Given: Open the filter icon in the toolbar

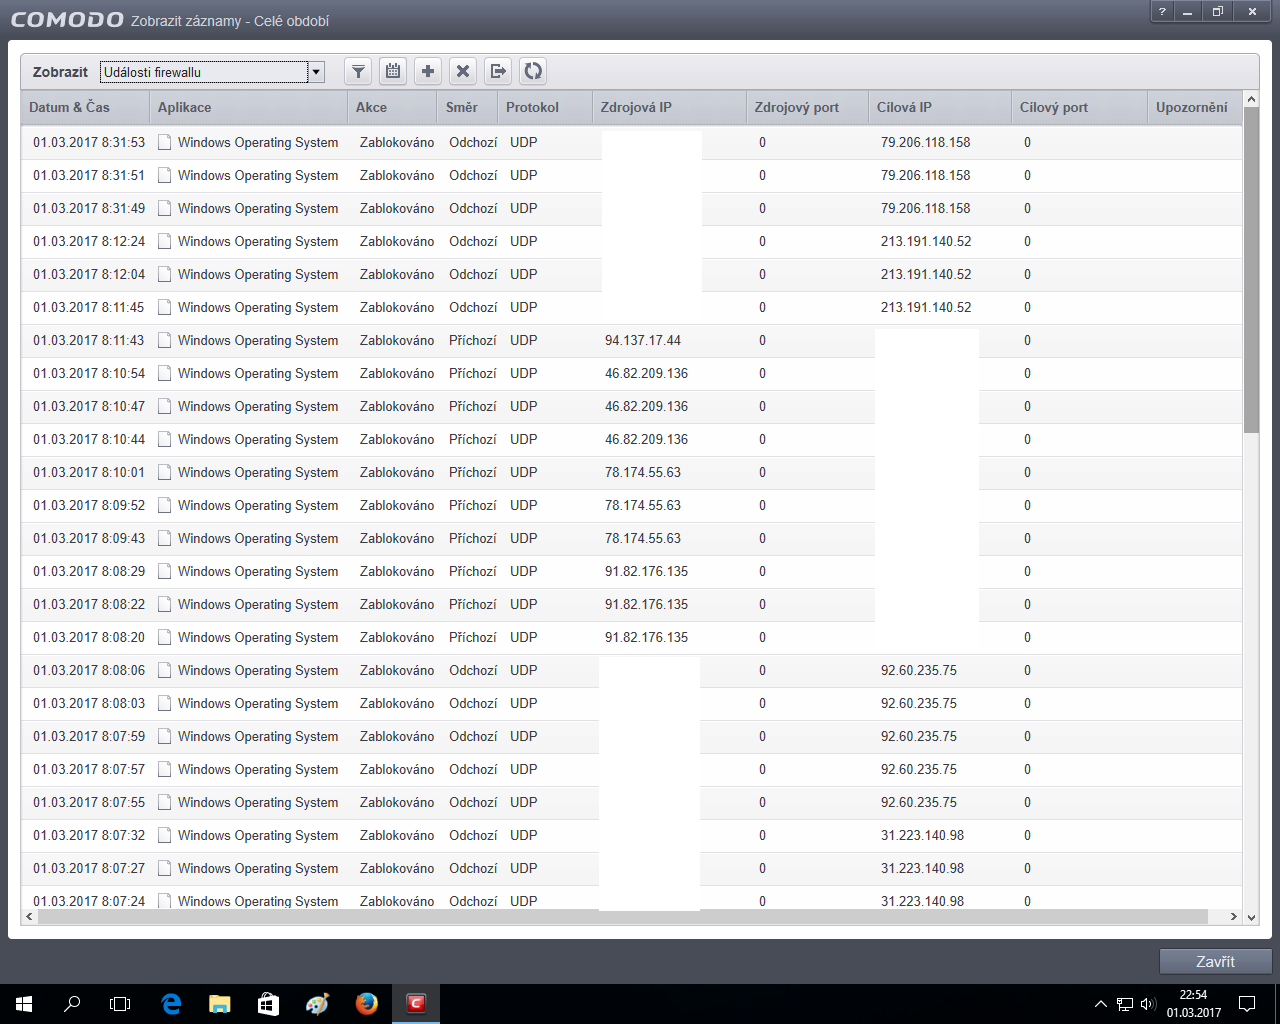Looking at the screenshot, I should (358, 71).
